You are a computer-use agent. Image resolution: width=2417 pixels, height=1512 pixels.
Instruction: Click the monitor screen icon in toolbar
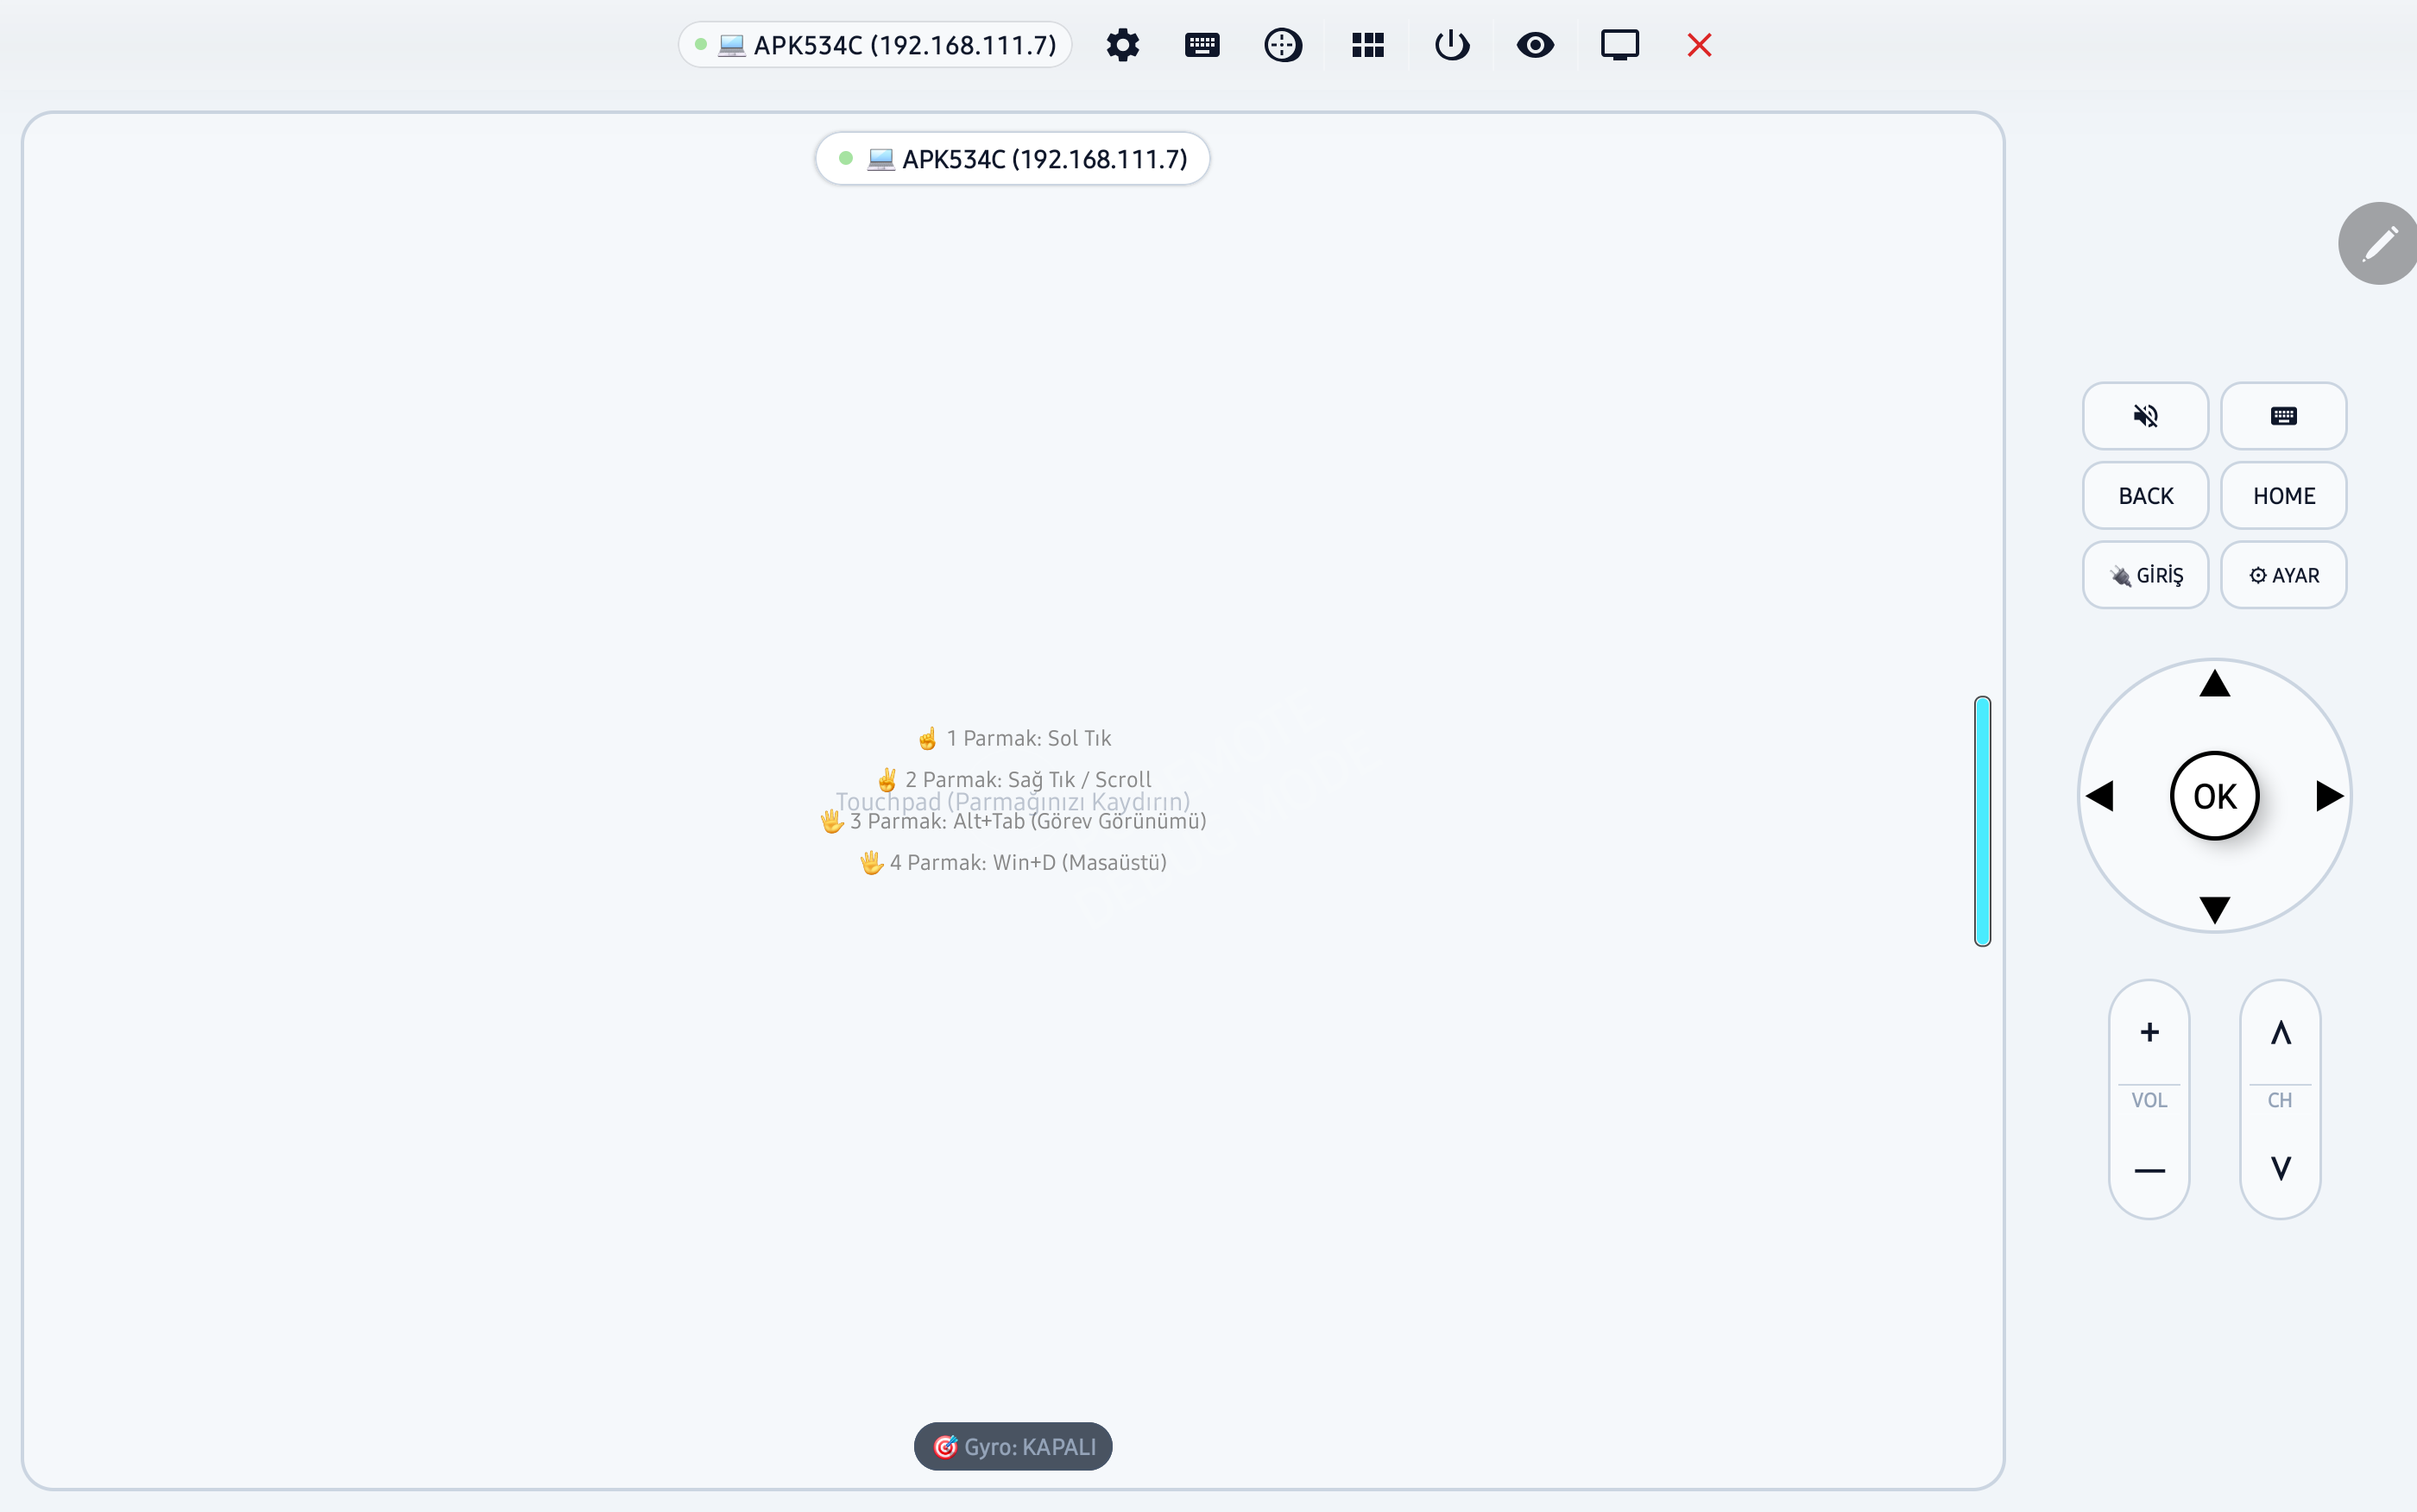(1619, 45)
